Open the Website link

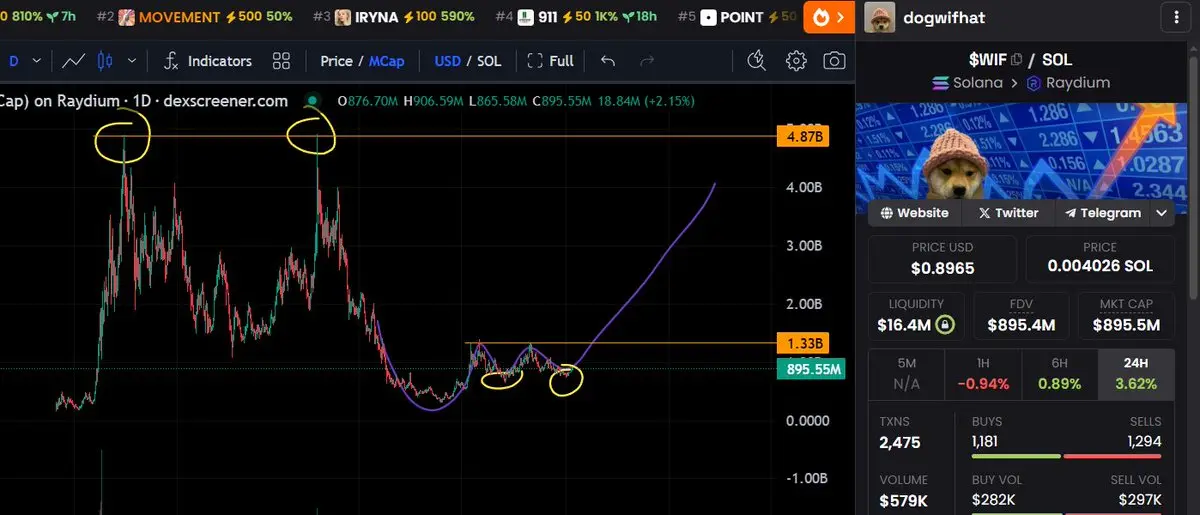click(x=914, y=213)
